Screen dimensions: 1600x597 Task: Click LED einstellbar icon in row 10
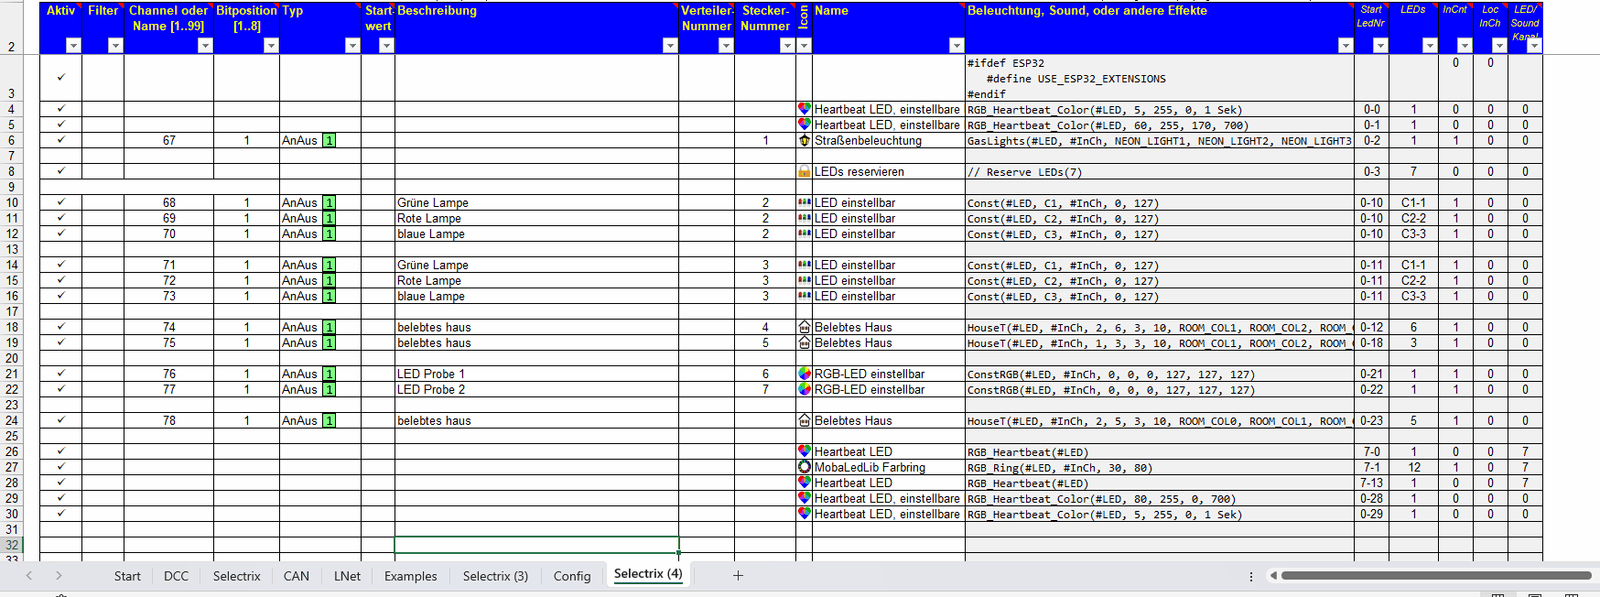(x=804, y=203)
